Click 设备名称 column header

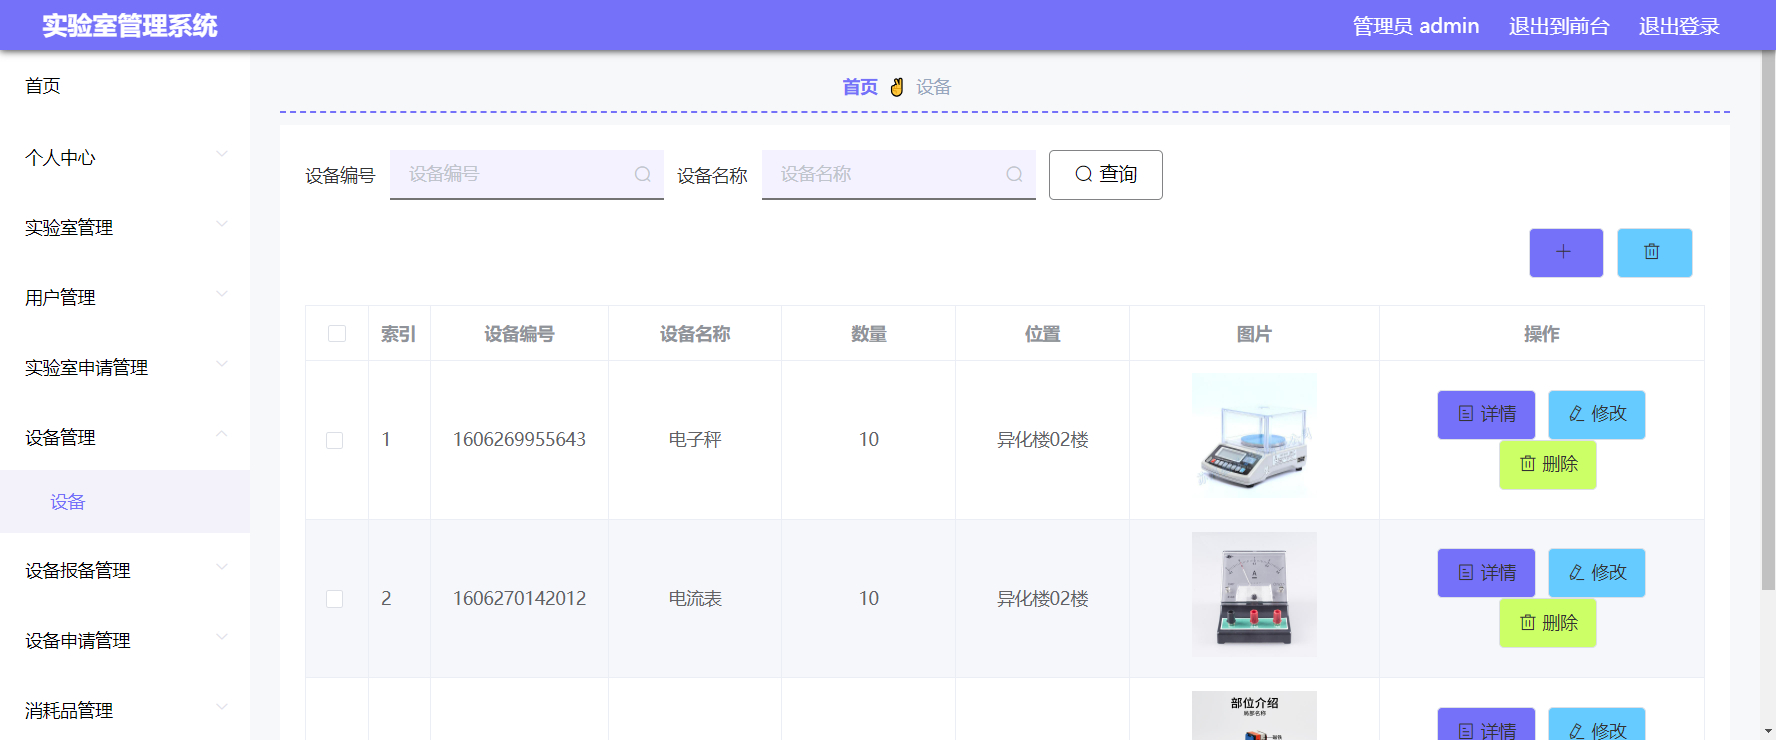[695, 334]
